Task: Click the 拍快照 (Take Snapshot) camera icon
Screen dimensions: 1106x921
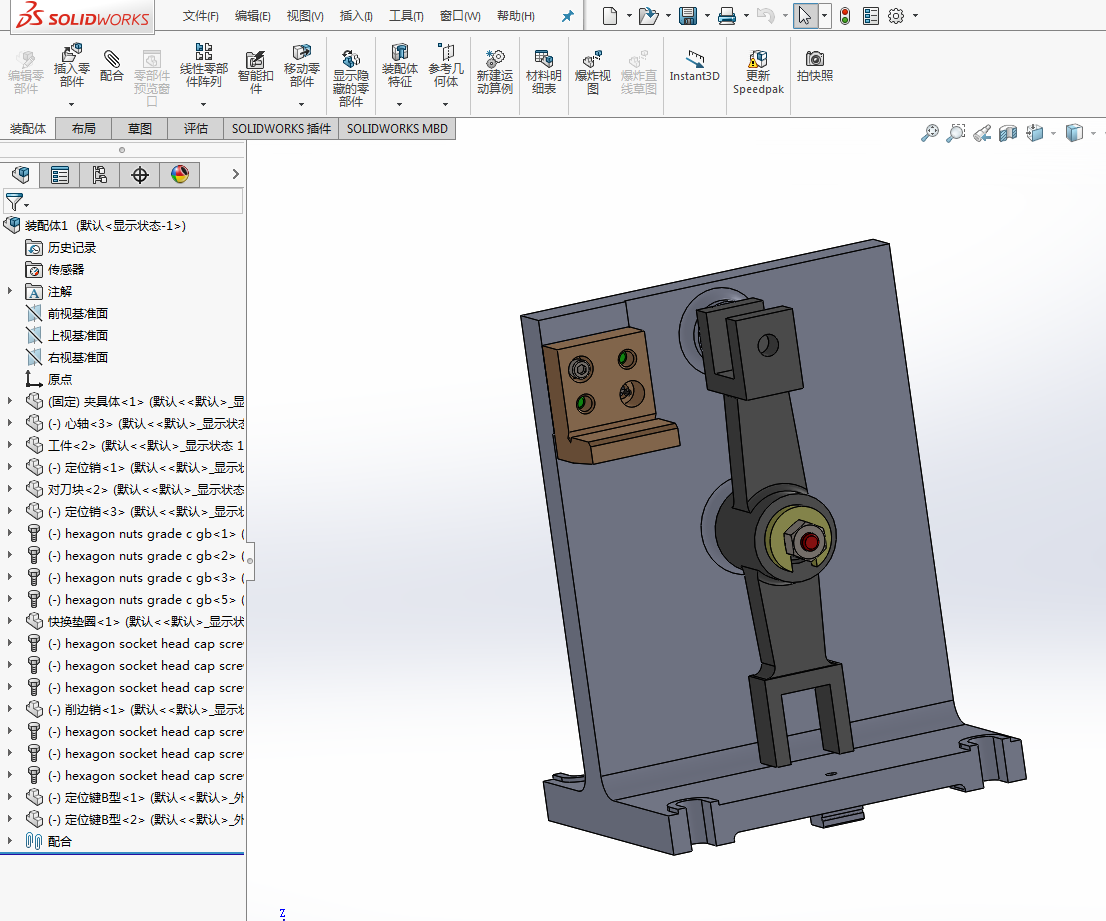Action: pos(815,65)
